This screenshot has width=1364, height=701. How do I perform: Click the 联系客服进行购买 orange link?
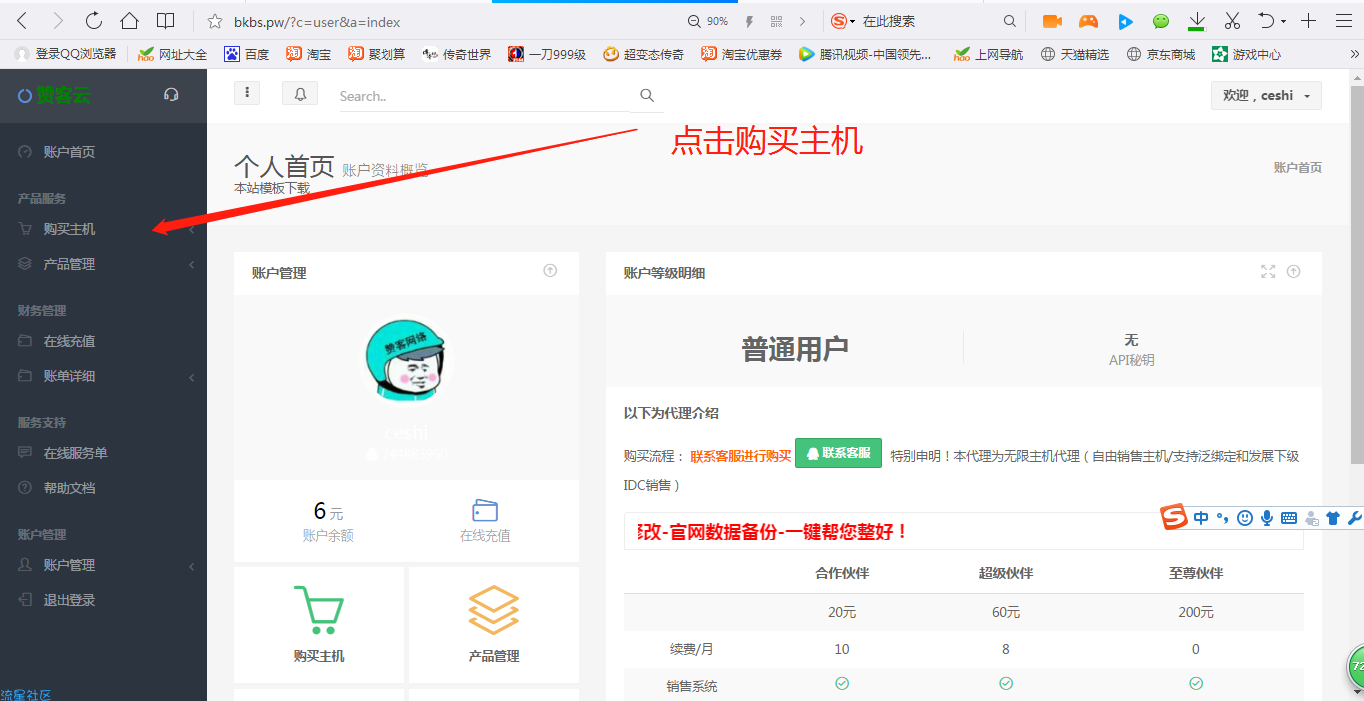(x=741, y=456)
